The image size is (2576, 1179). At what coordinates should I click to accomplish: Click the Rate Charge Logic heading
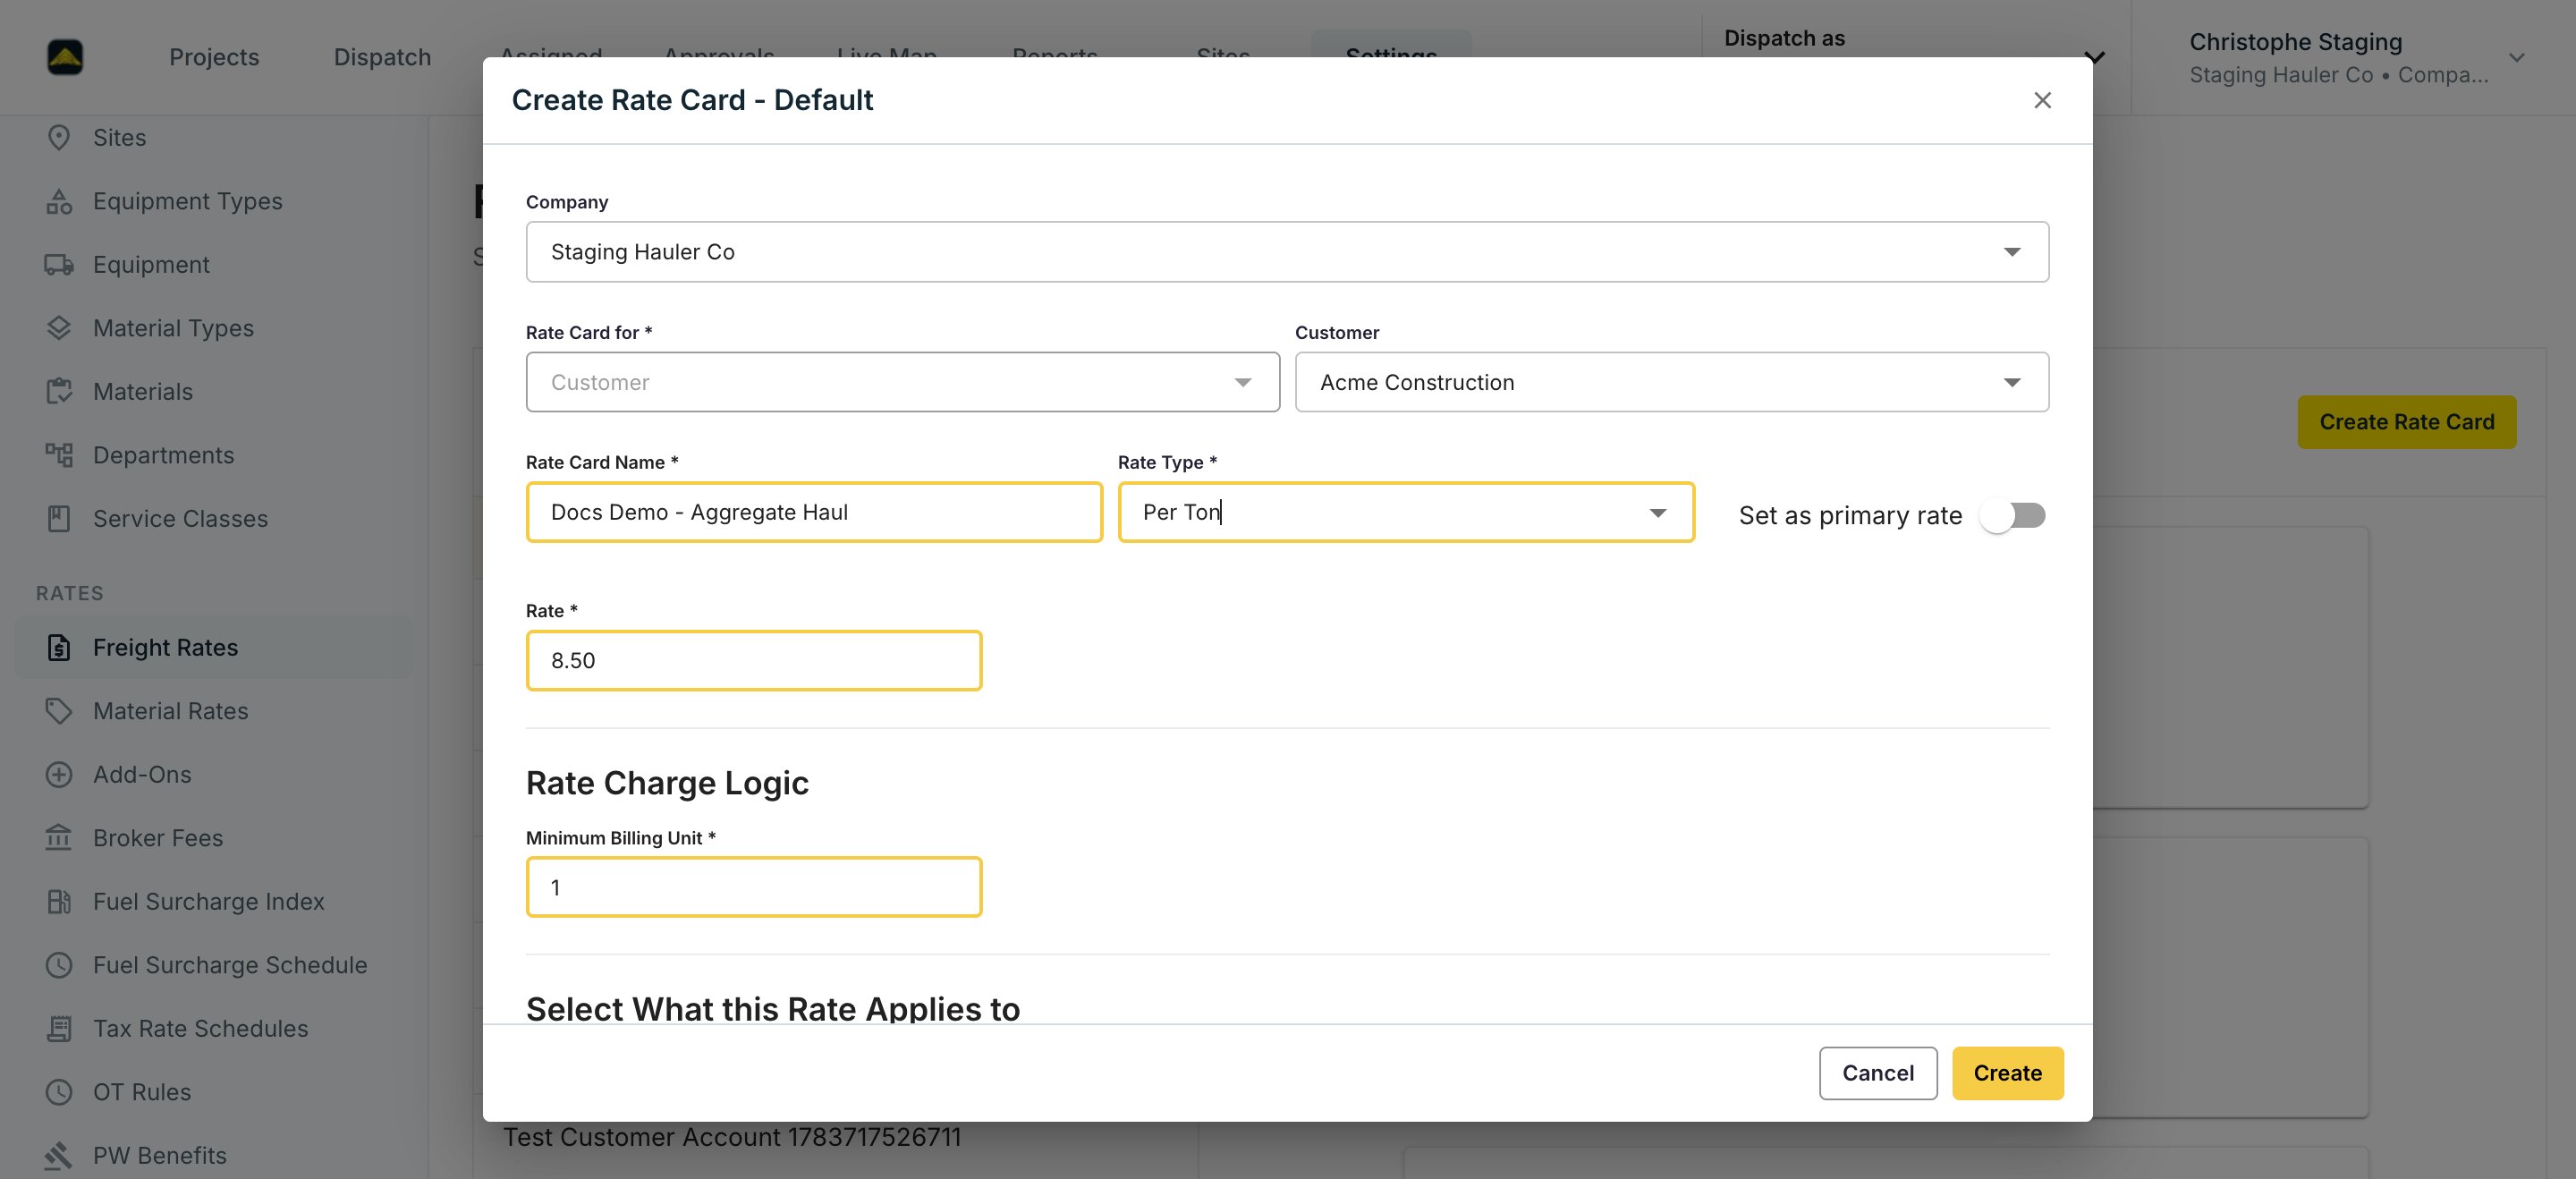[667, 783]
